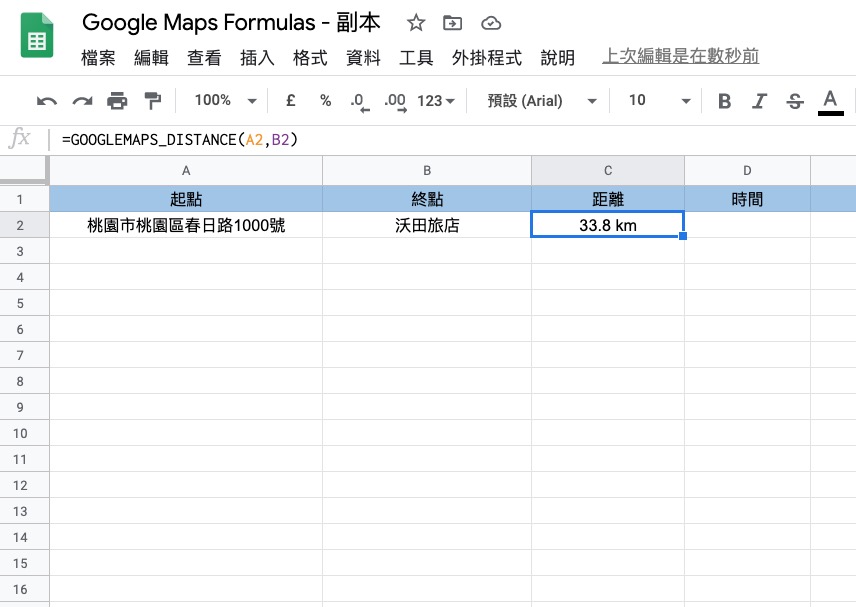Expand the Arial font dropdown

(542, 101)
